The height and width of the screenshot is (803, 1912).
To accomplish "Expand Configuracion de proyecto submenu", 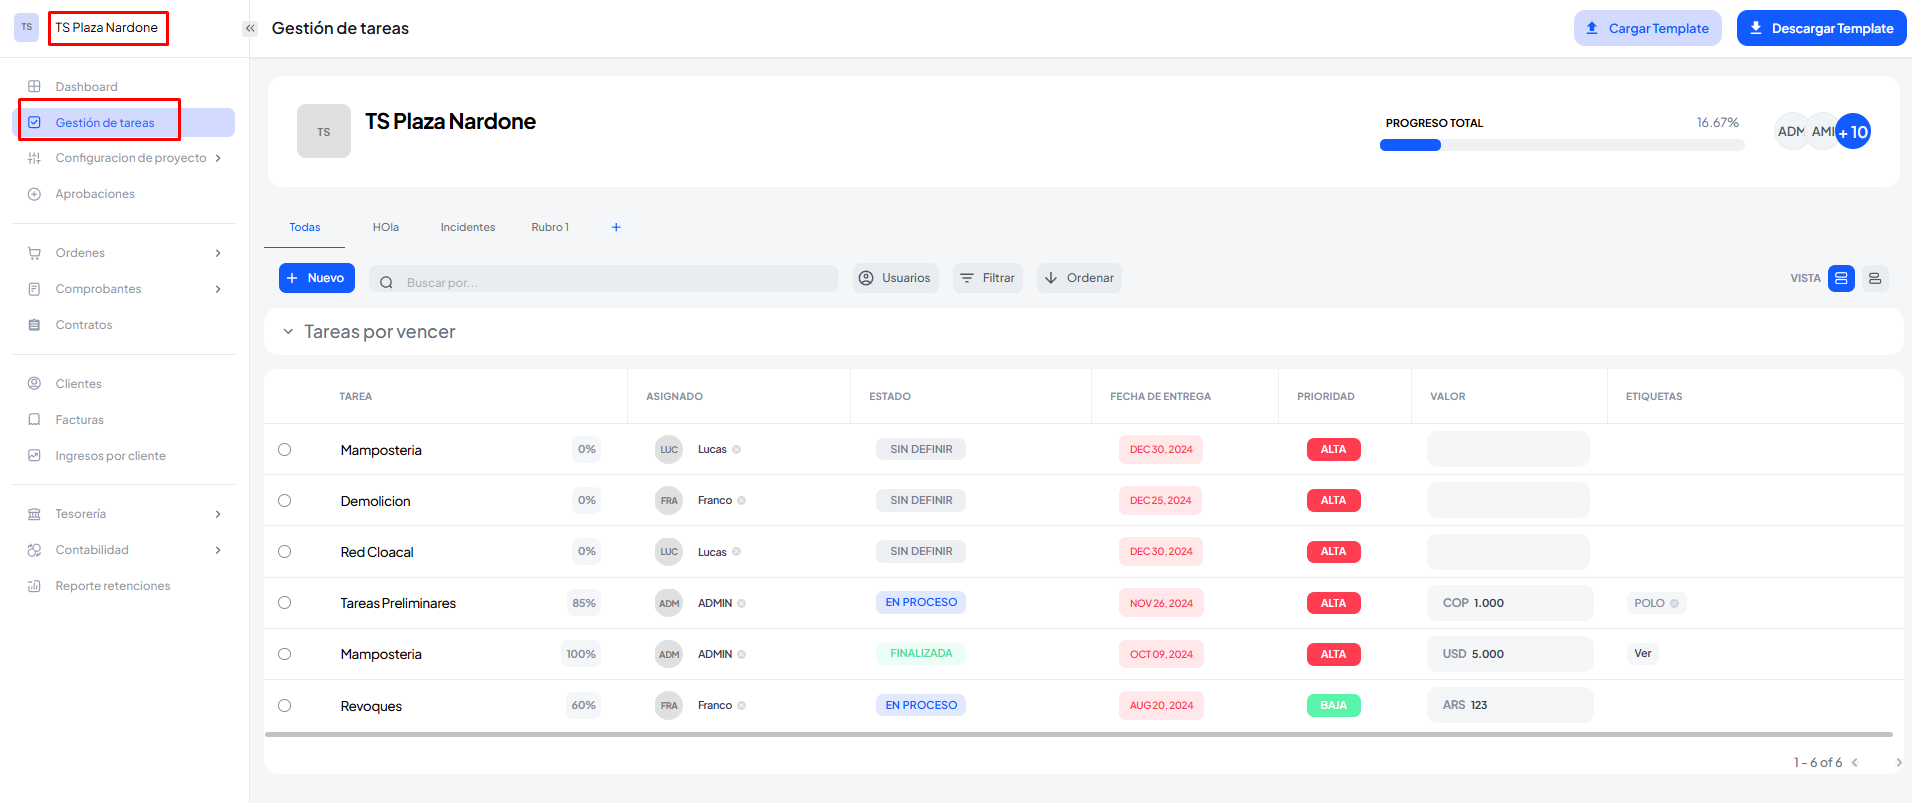I will point(218,158).
